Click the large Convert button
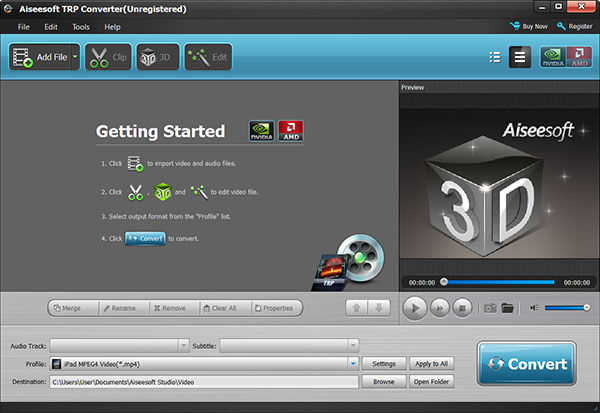The height and width of the screenshot is (413, 600). point(527,363)
